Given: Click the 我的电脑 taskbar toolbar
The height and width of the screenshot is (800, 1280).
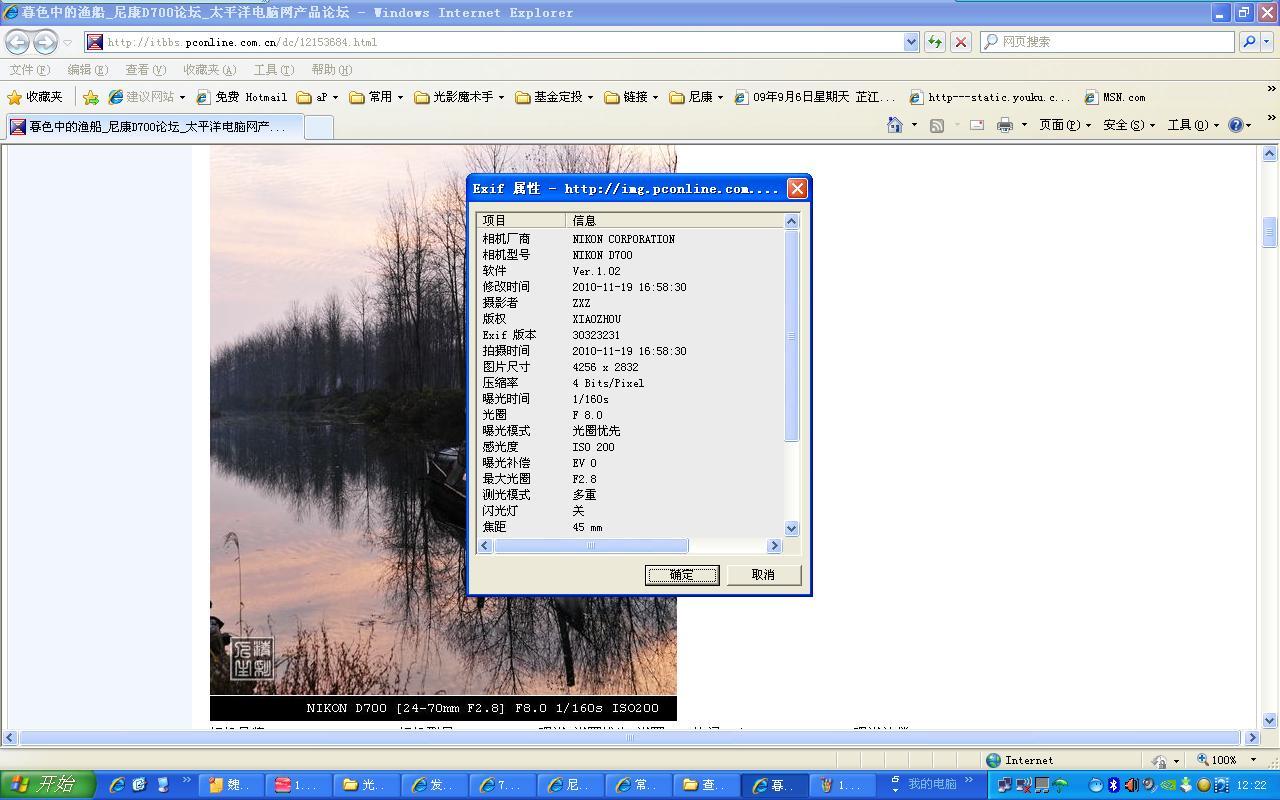Looking at the screenshot, I should [931, 784].
